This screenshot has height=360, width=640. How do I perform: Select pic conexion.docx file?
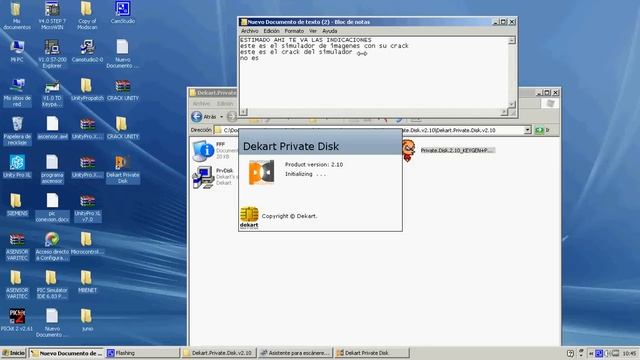[52, 208]
